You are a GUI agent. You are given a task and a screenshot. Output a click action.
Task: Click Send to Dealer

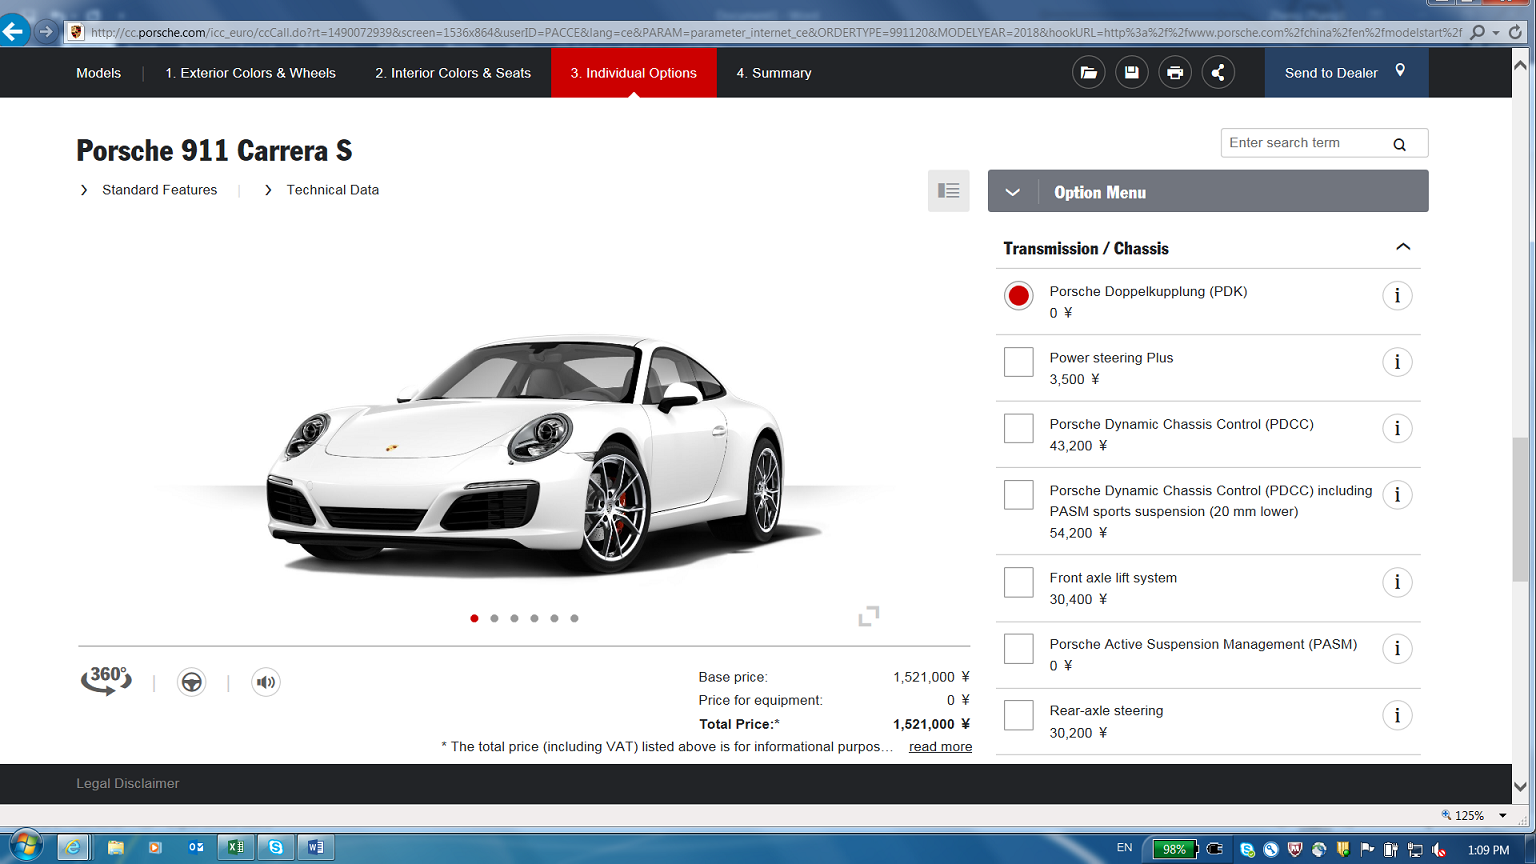(1346, 73)
